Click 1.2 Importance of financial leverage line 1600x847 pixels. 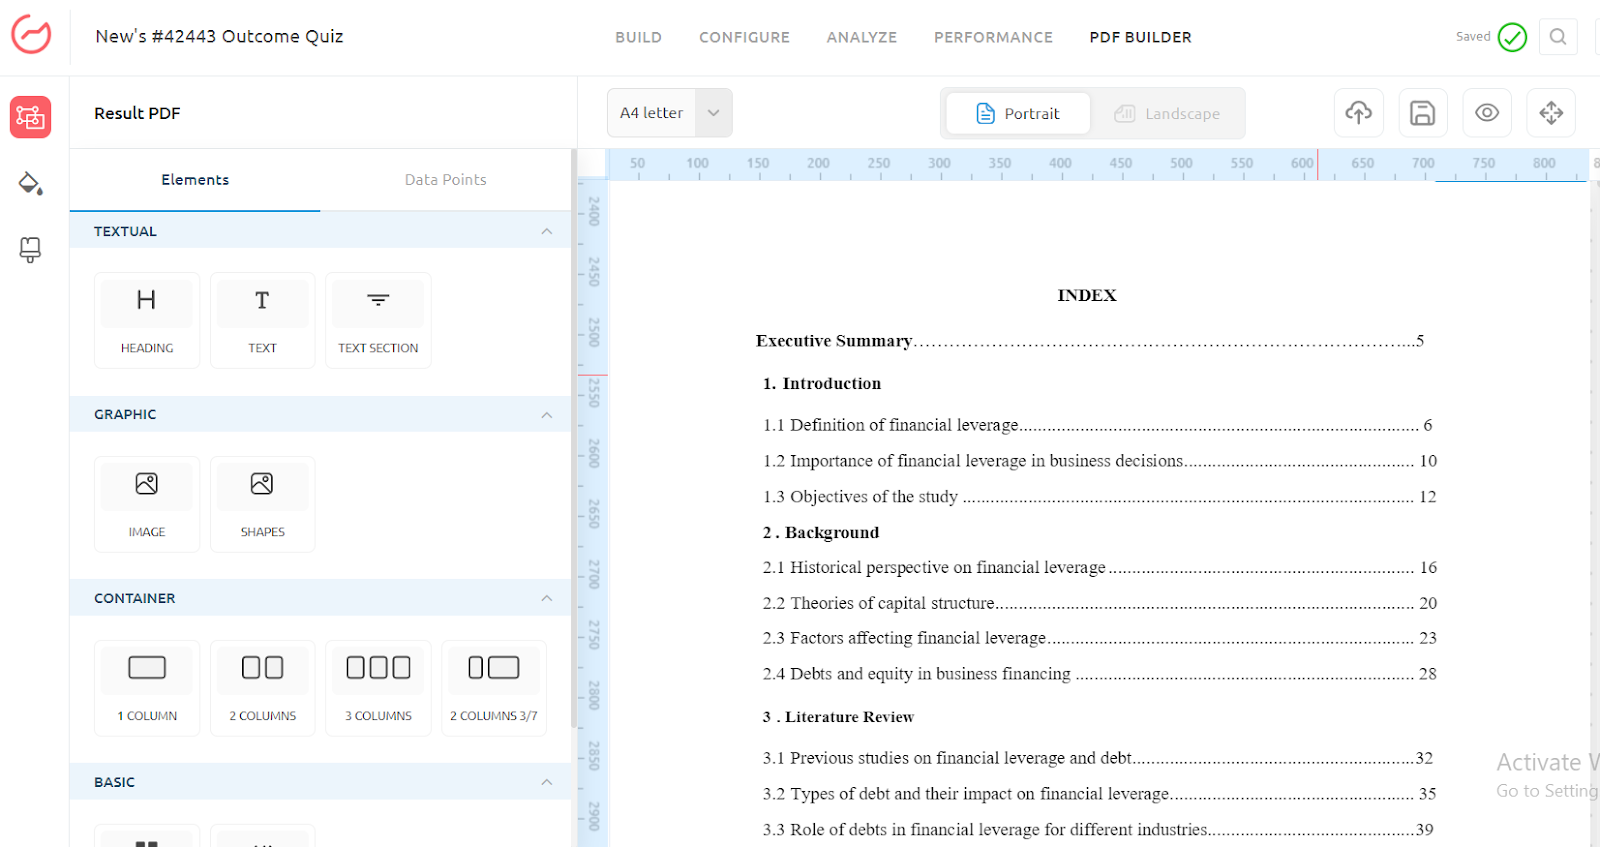[x=1099, y=461]
